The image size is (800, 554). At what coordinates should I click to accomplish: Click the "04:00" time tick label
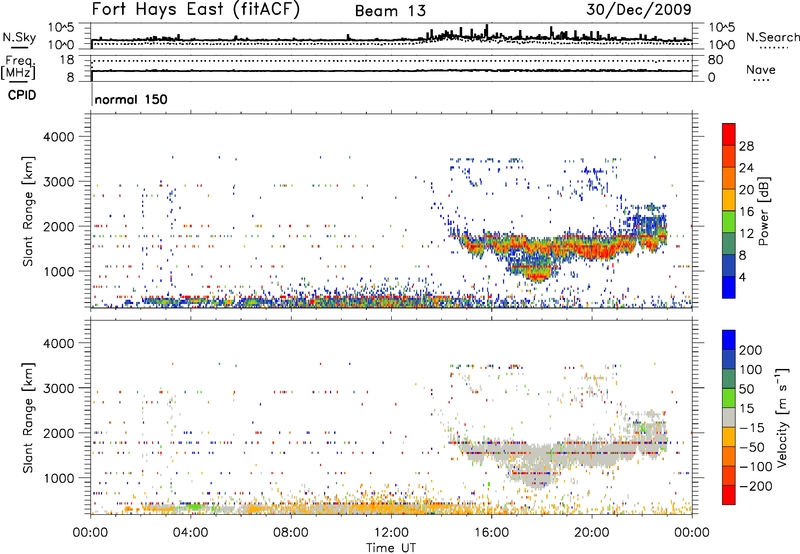(x=190, y=533)
